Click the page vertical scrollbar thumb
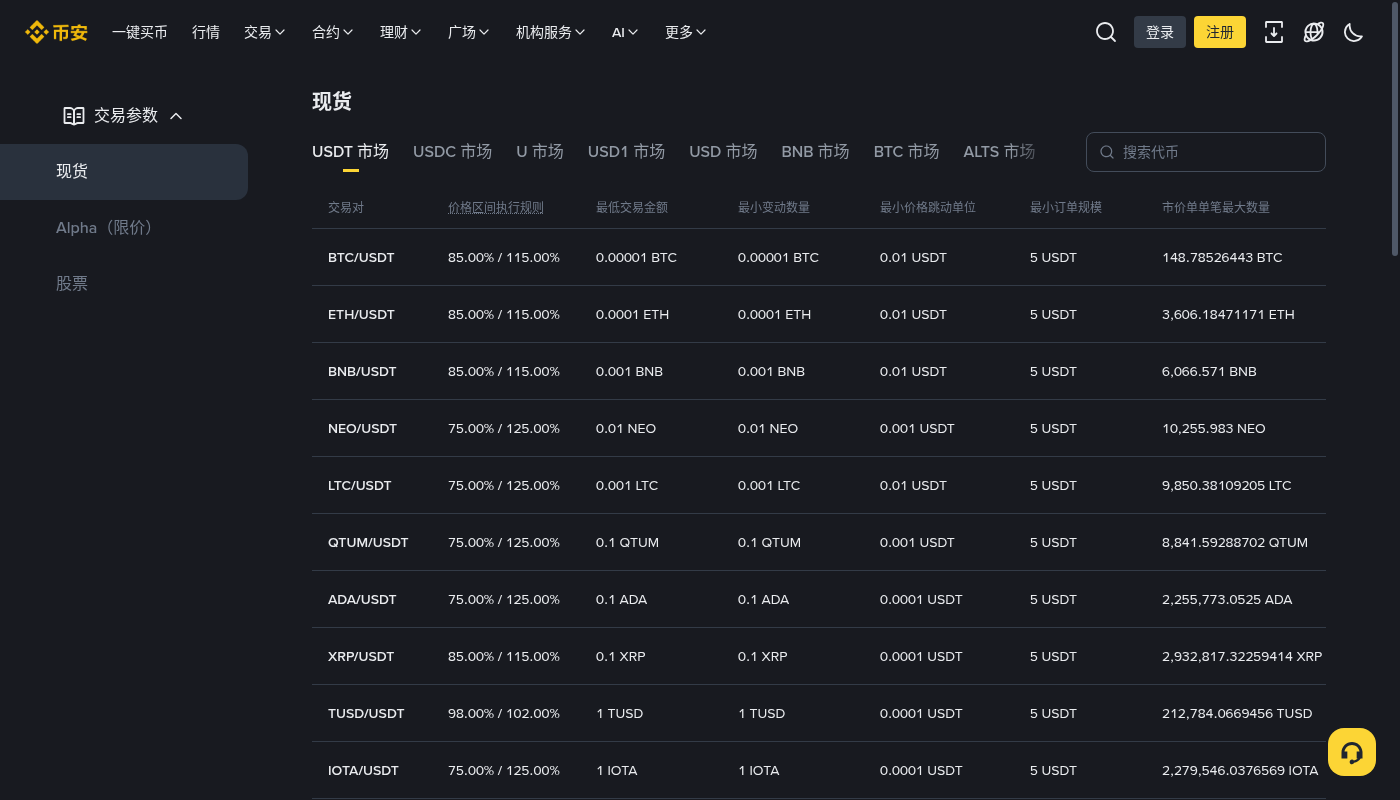This screenshot has width=1400, height=800. click(1396, 130)
